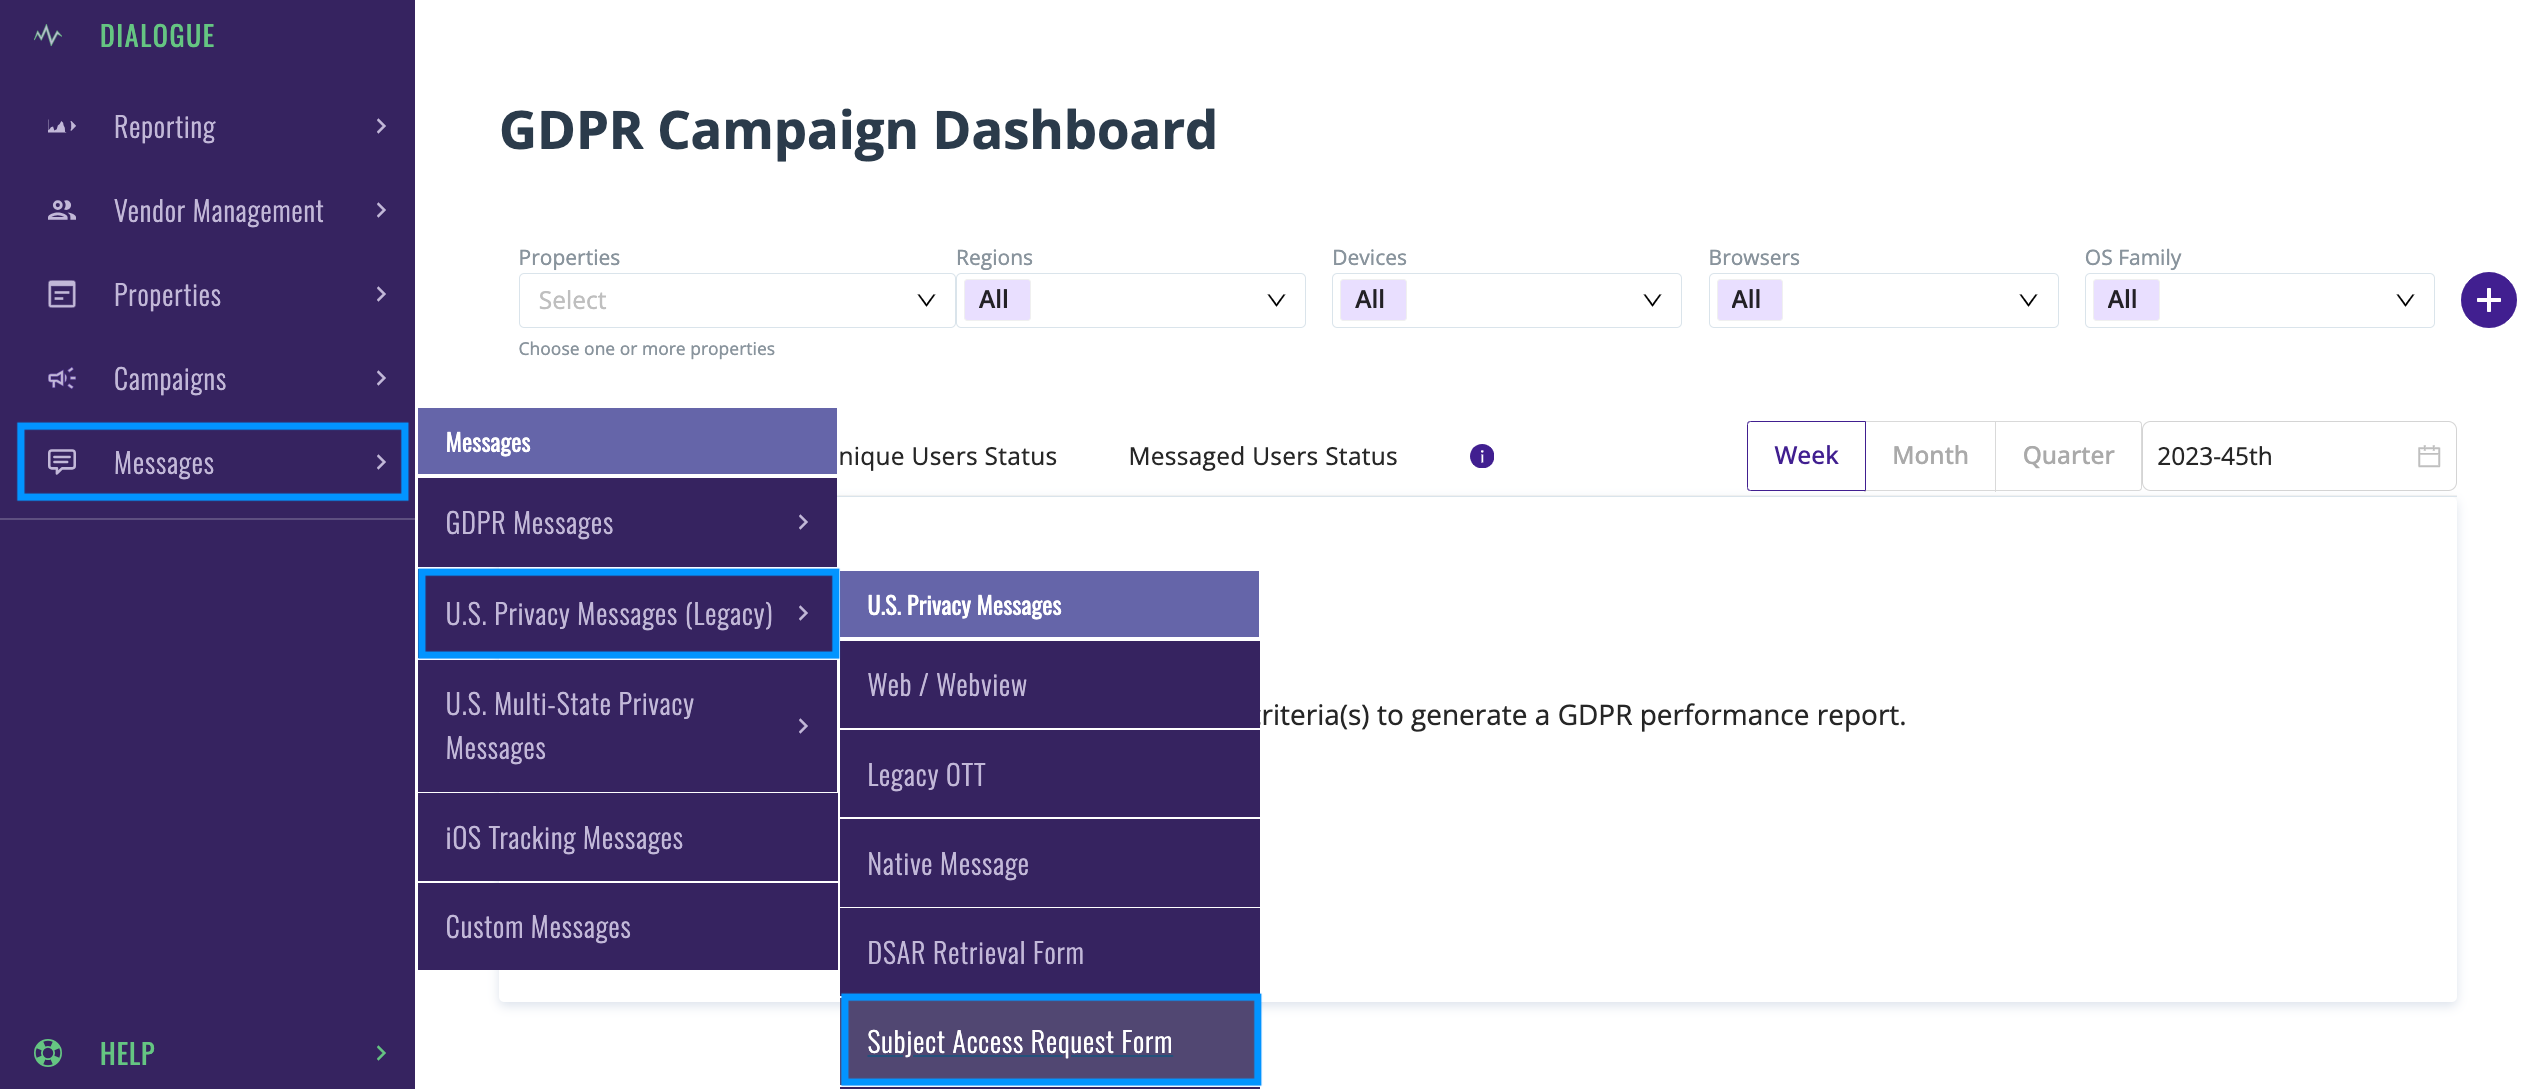Viewport: 2529px width, 1089px height.
Task: Switch time range to Quarter
Action: pyautogui.click(x=2067, y=456)
